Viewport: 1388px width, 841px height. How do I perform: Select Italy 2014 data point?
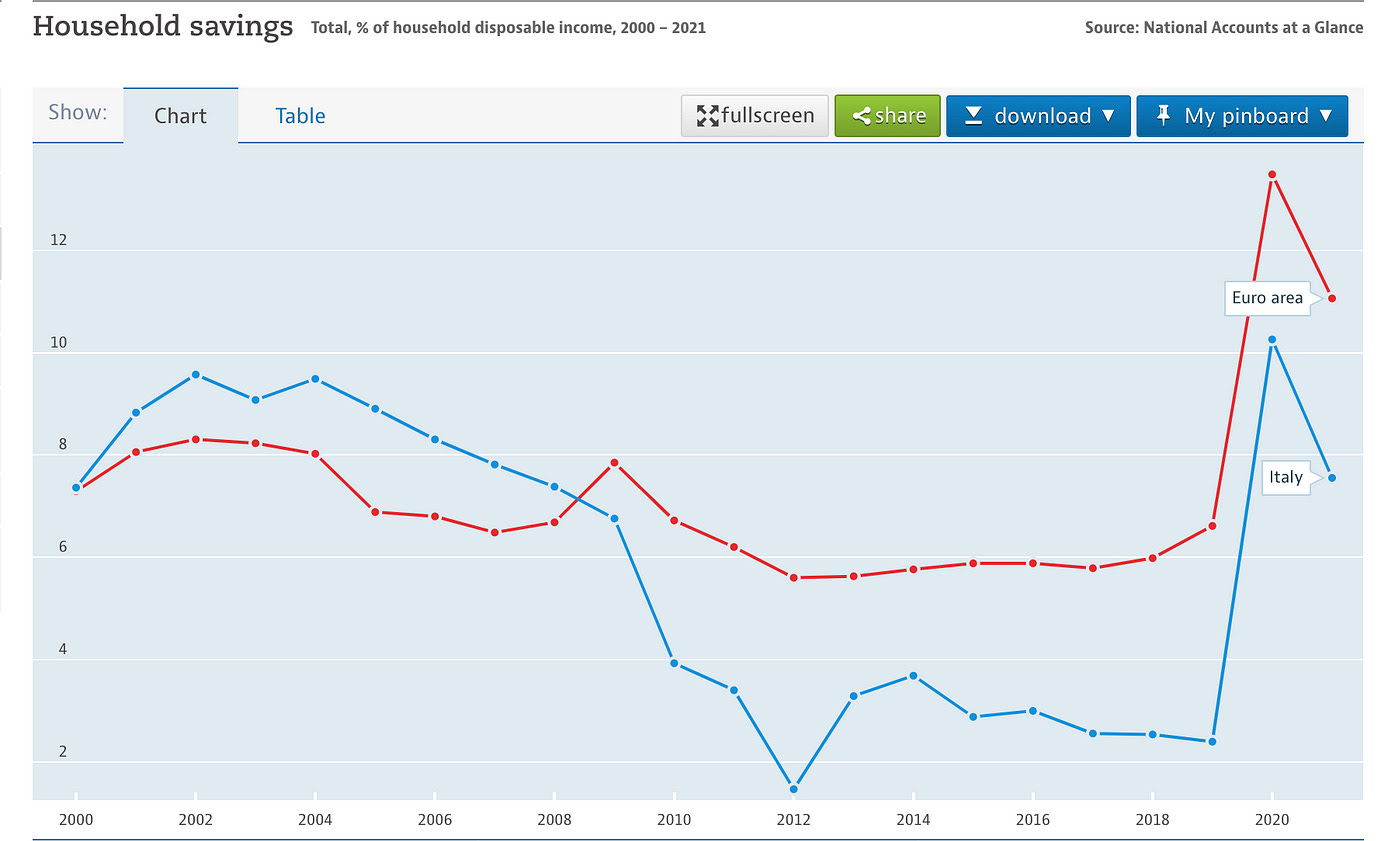pos(913,677)
